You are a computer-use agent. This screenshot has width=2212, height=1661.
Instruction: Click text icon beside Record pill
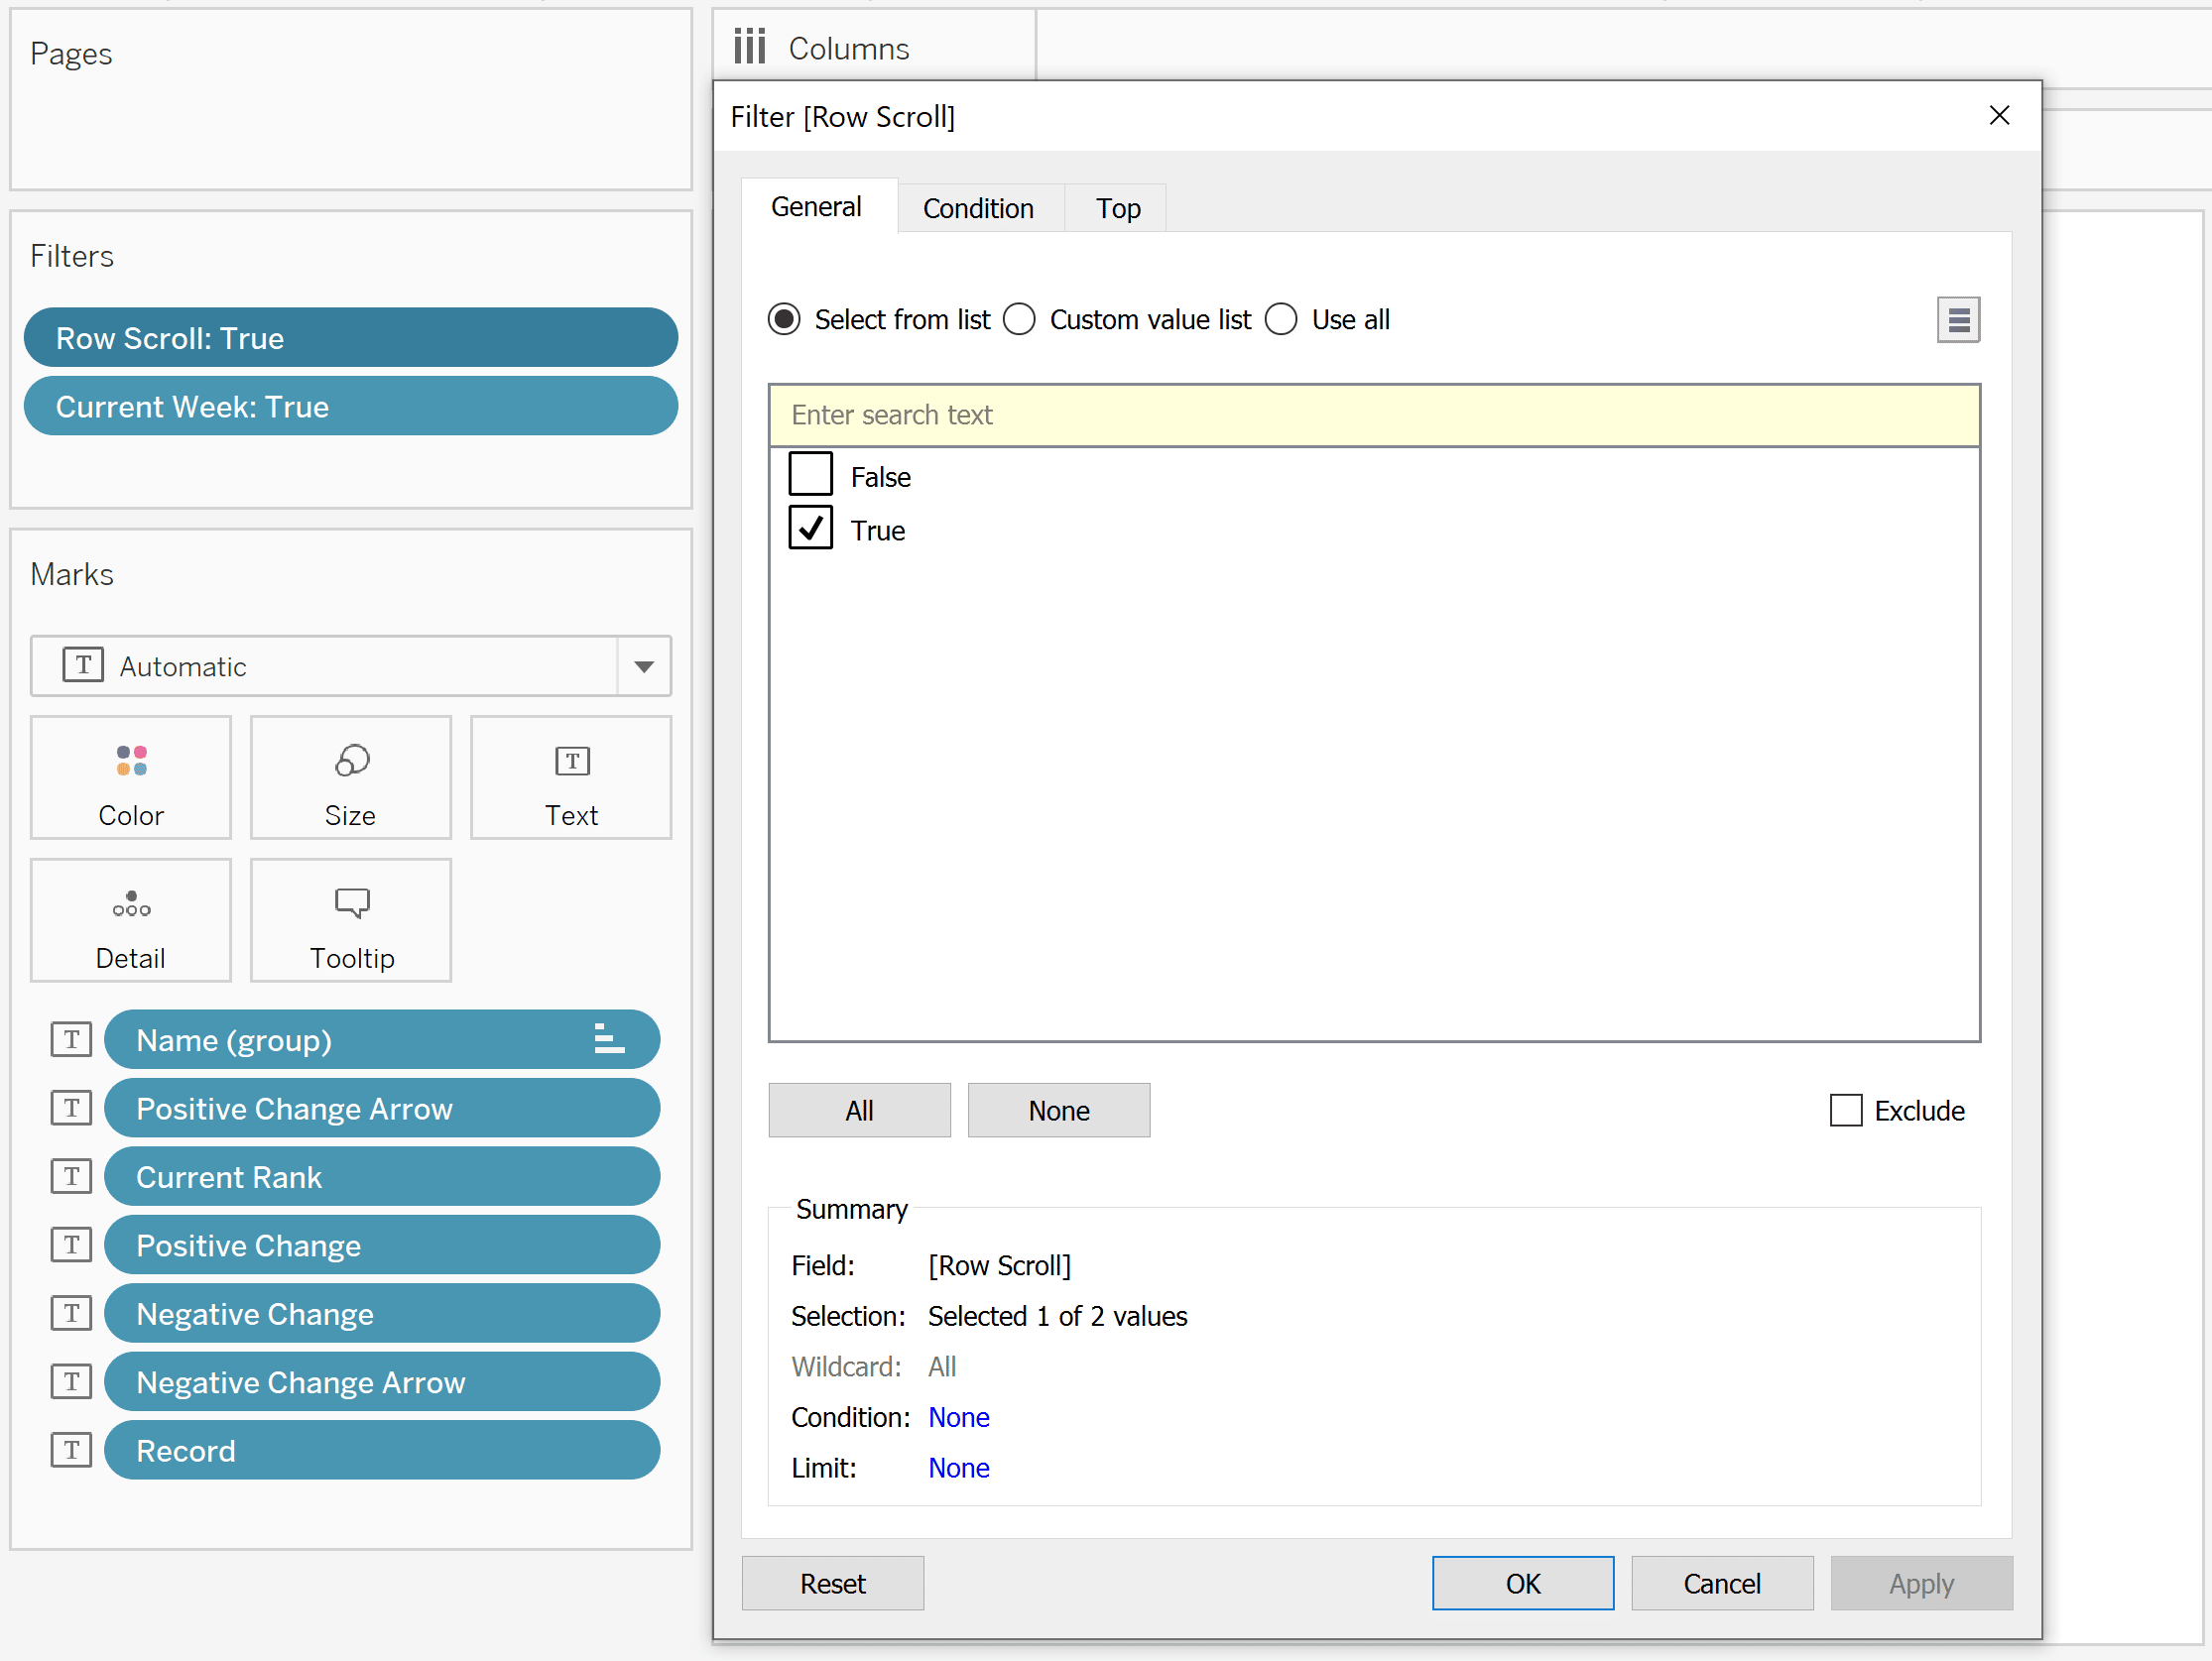click(72, 1450)
